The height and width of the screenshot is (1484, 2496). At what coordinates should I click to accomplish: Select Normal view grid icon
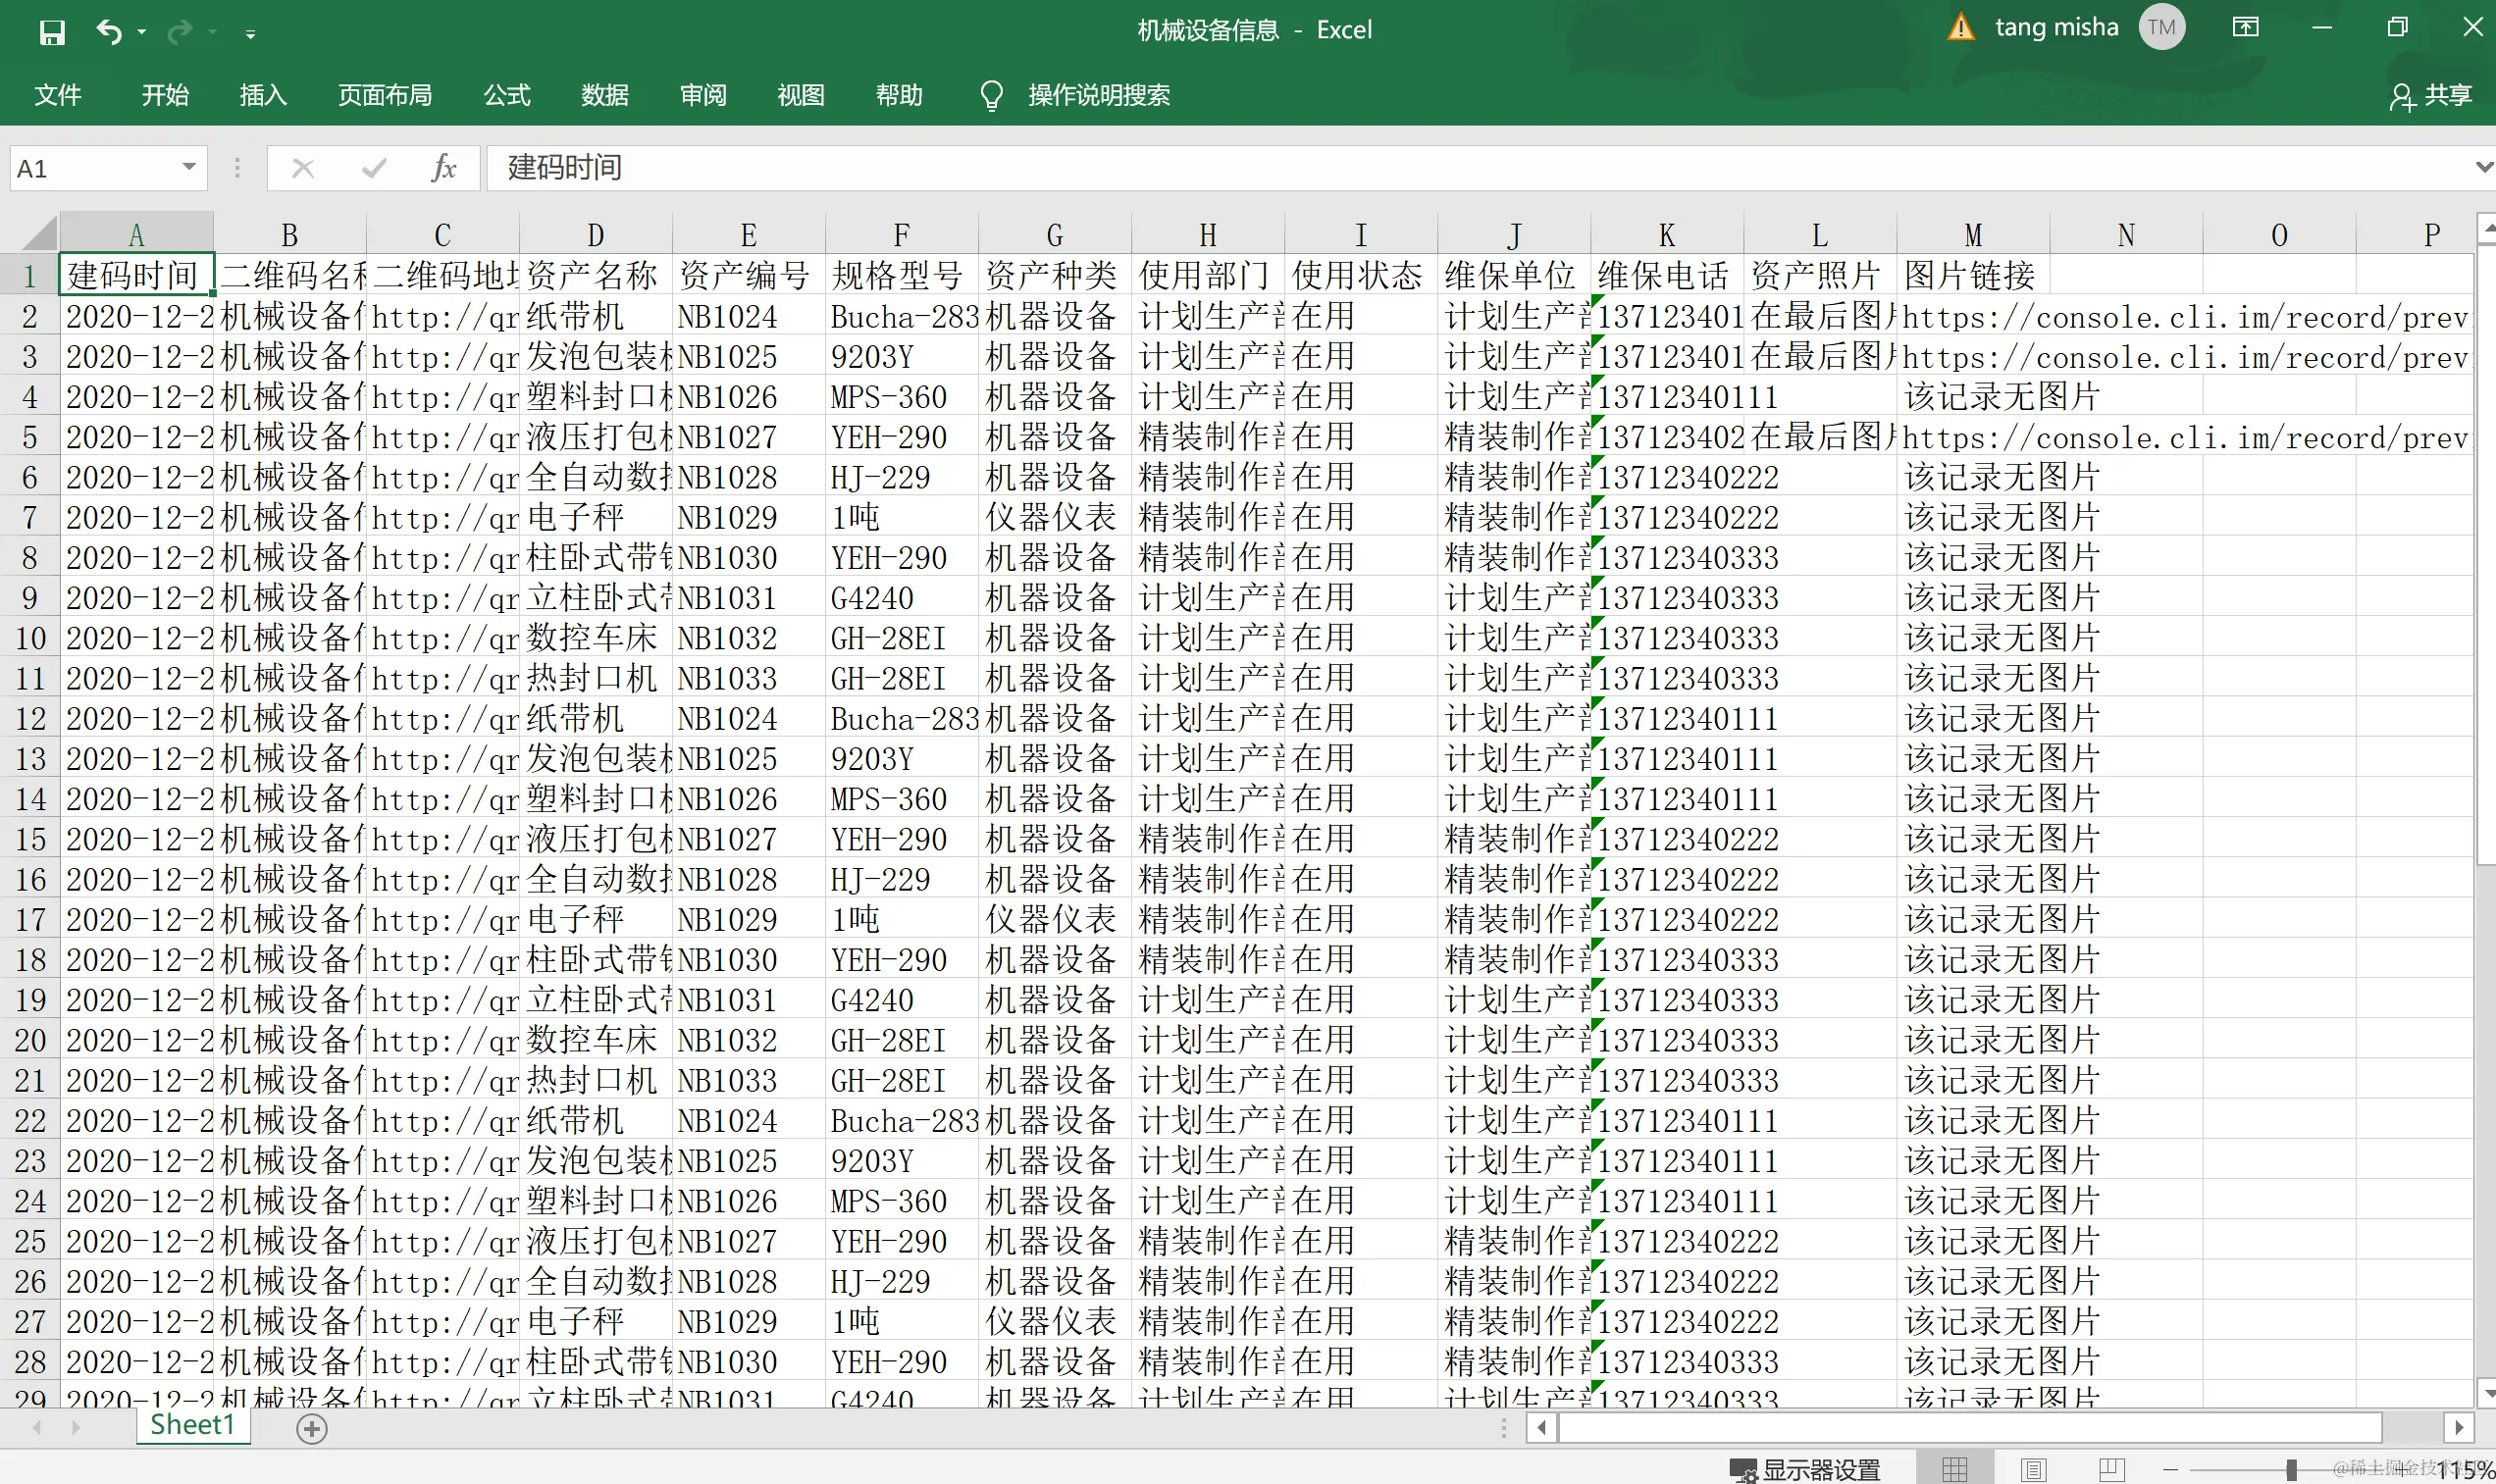tap(1954, 1469)
